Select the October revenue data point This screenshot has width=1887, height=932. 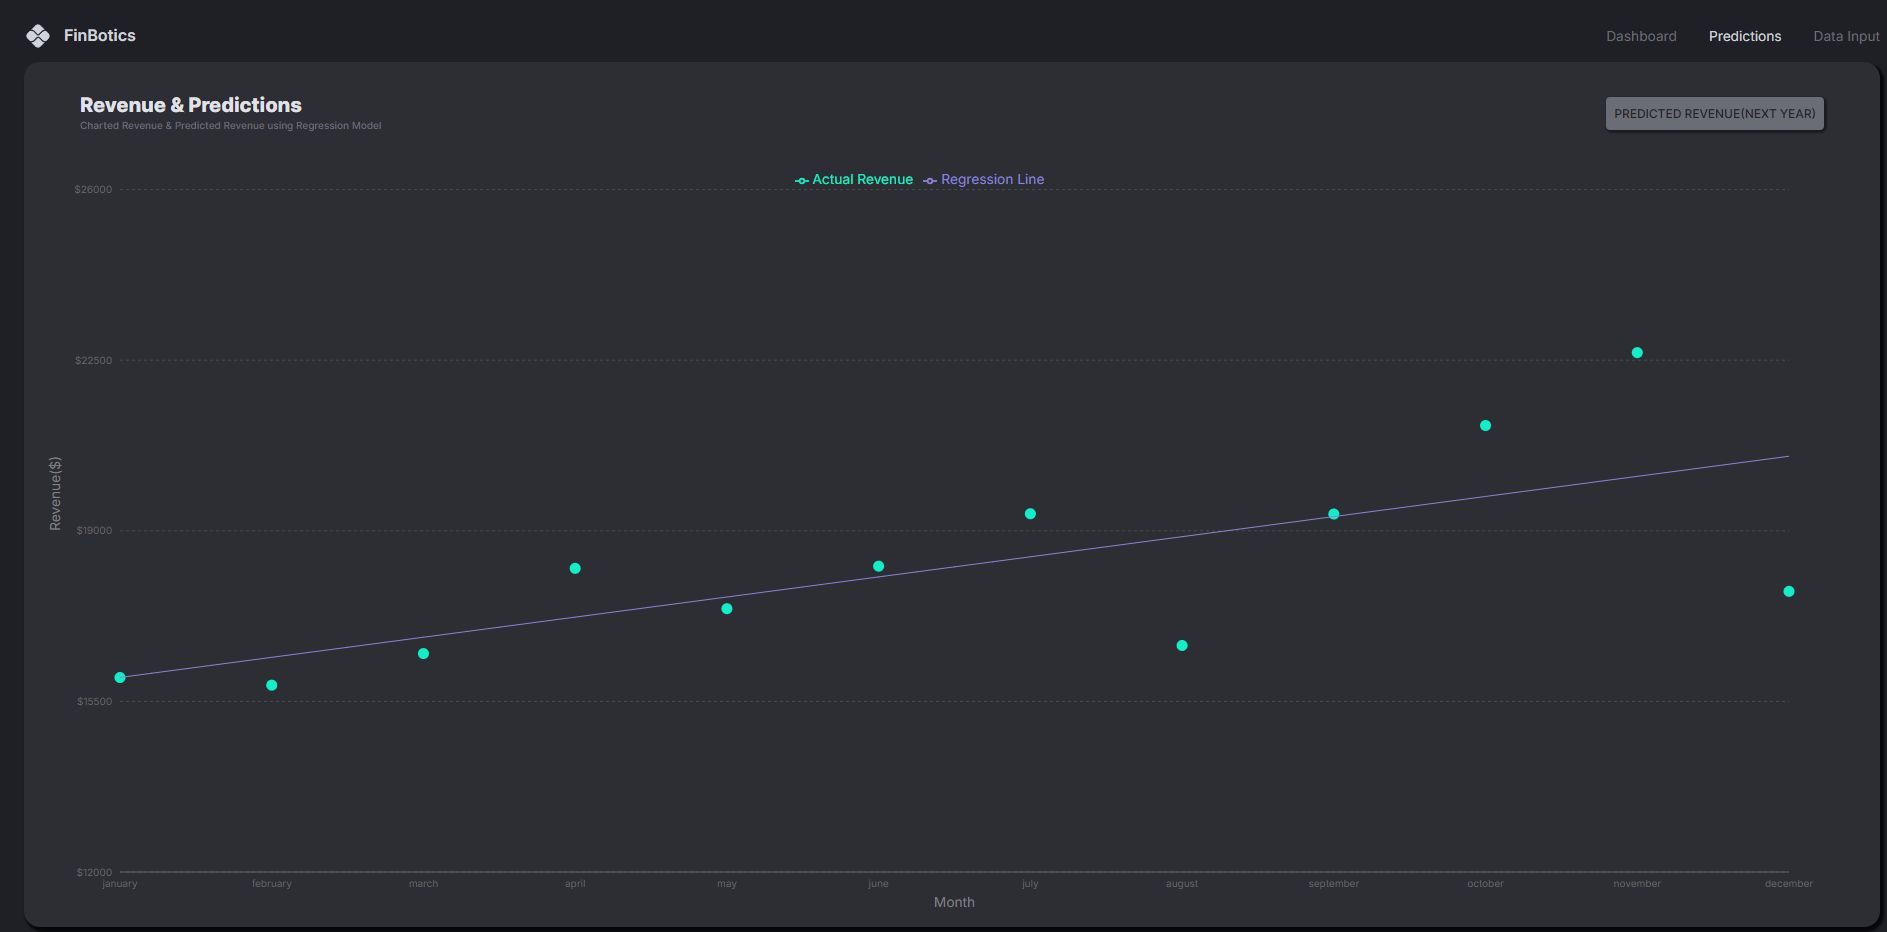coord(1485,426)
